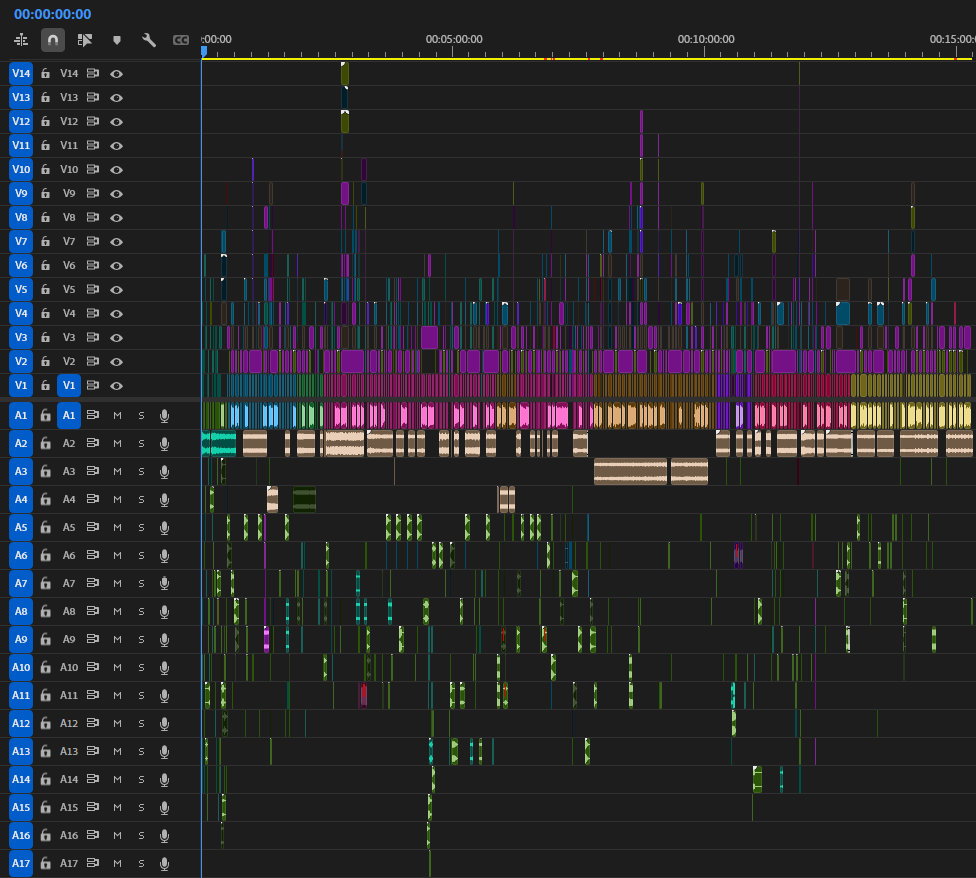Viewport: 976px width, 878px height.
Task: Add a marker with the marker icon
Action: pyautogui.click(x=117, y=40)
